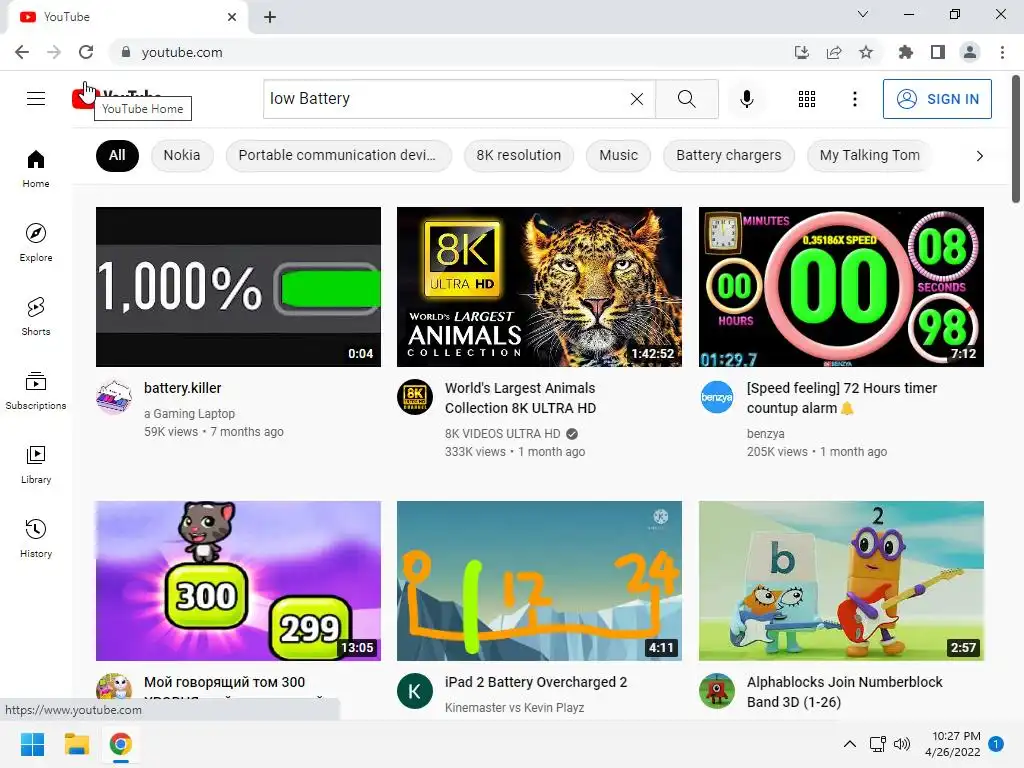1024x768 pixels.
Task: Go to Home in sidebar
Action: tap(36, 168)
